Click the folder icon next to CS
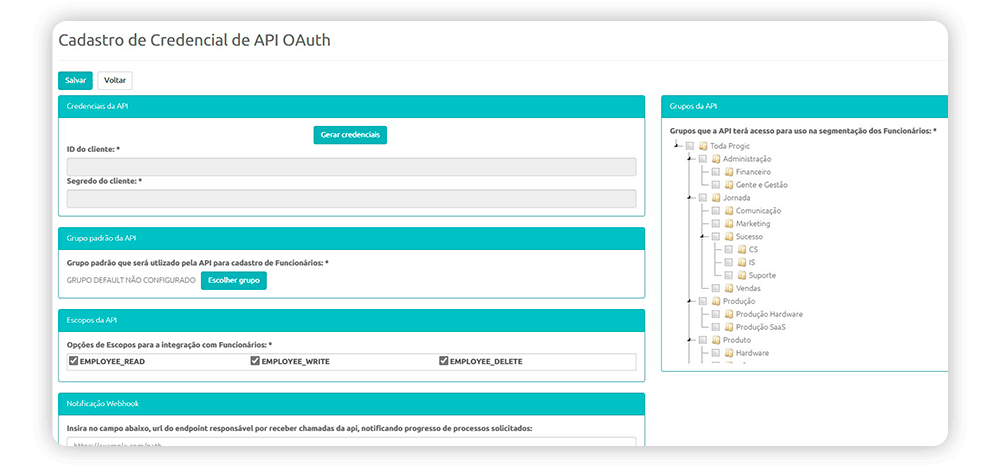This screenshot has height=472, width=1000. click(x=741, y=249)
